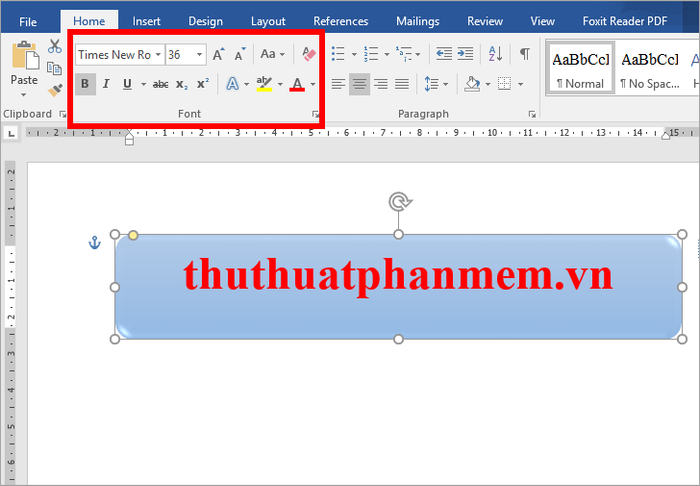The image size is (700, 486).
Task: Show paragraph marks with pilcrow icon
Action: click(x=525, y=54)
